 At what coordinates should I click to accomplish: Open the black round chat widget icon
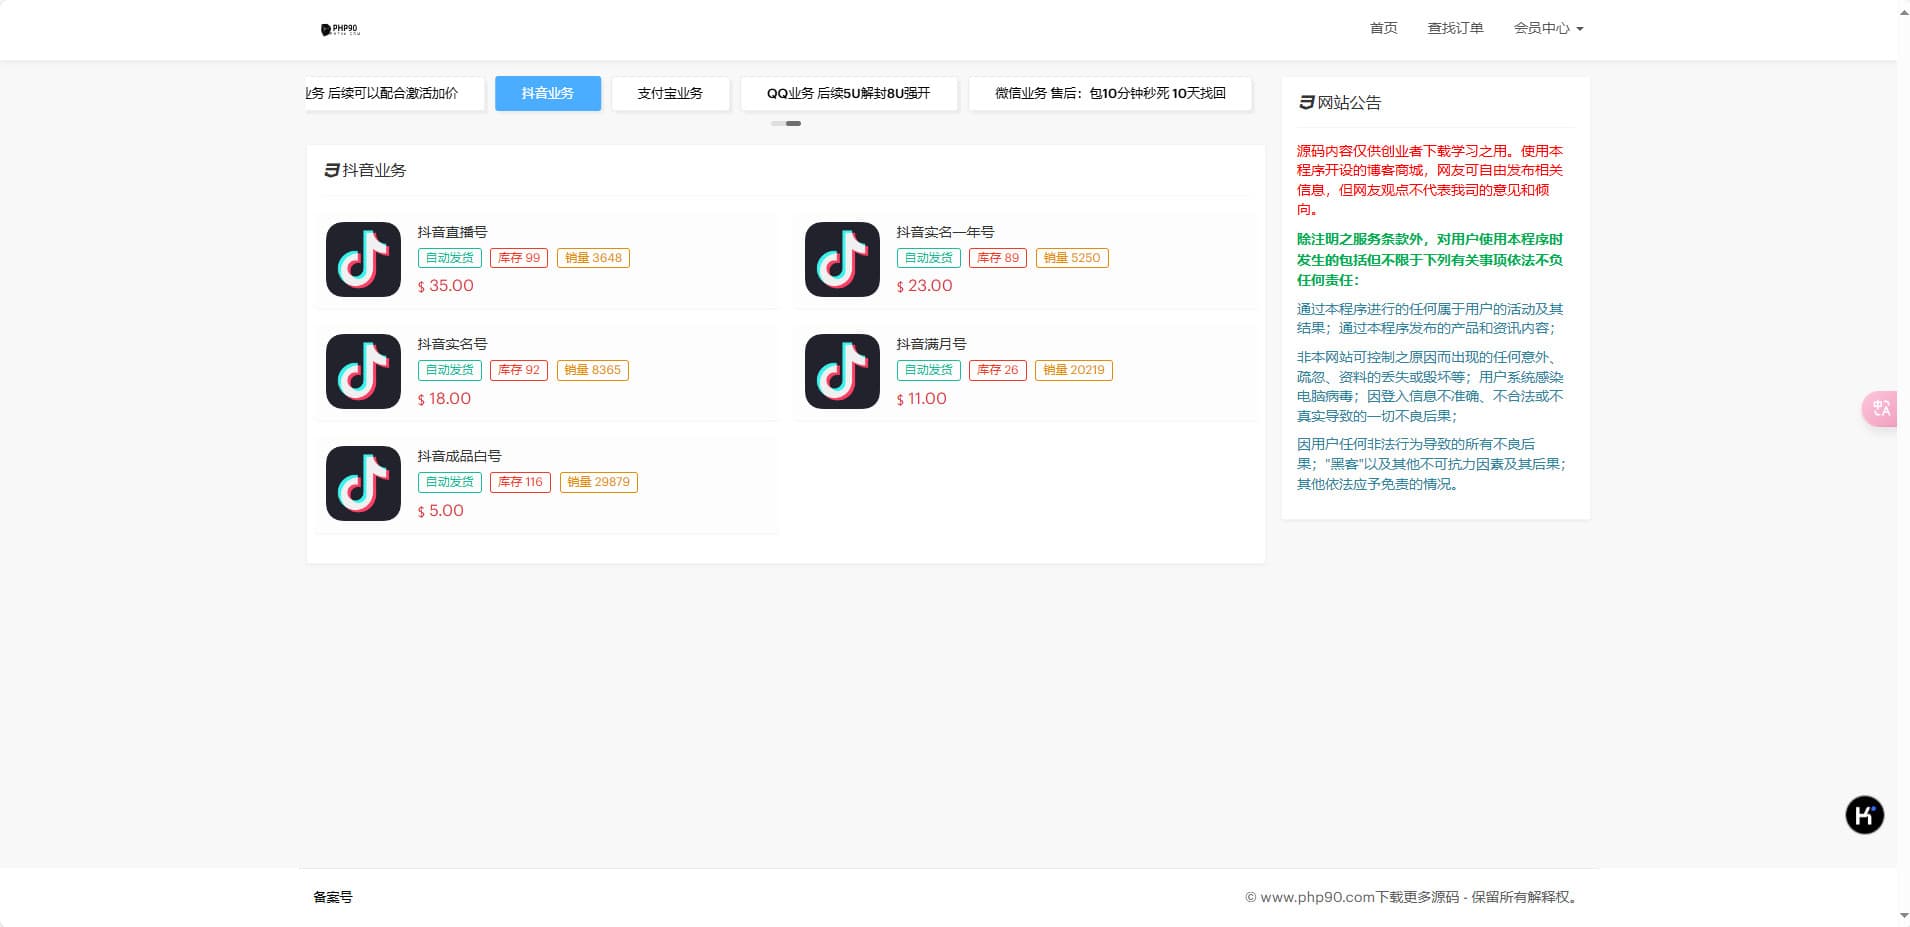tap(1864, 815)
